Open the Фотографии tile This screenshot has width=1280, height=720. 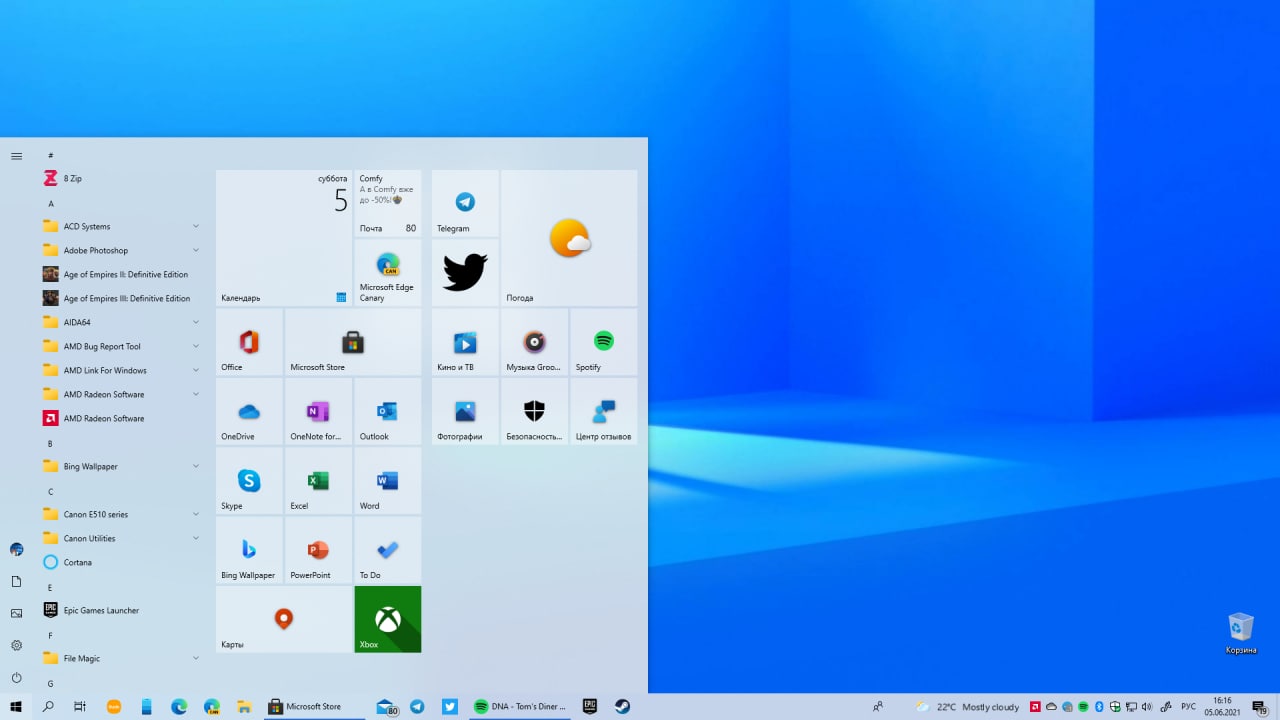pos(465,411)
